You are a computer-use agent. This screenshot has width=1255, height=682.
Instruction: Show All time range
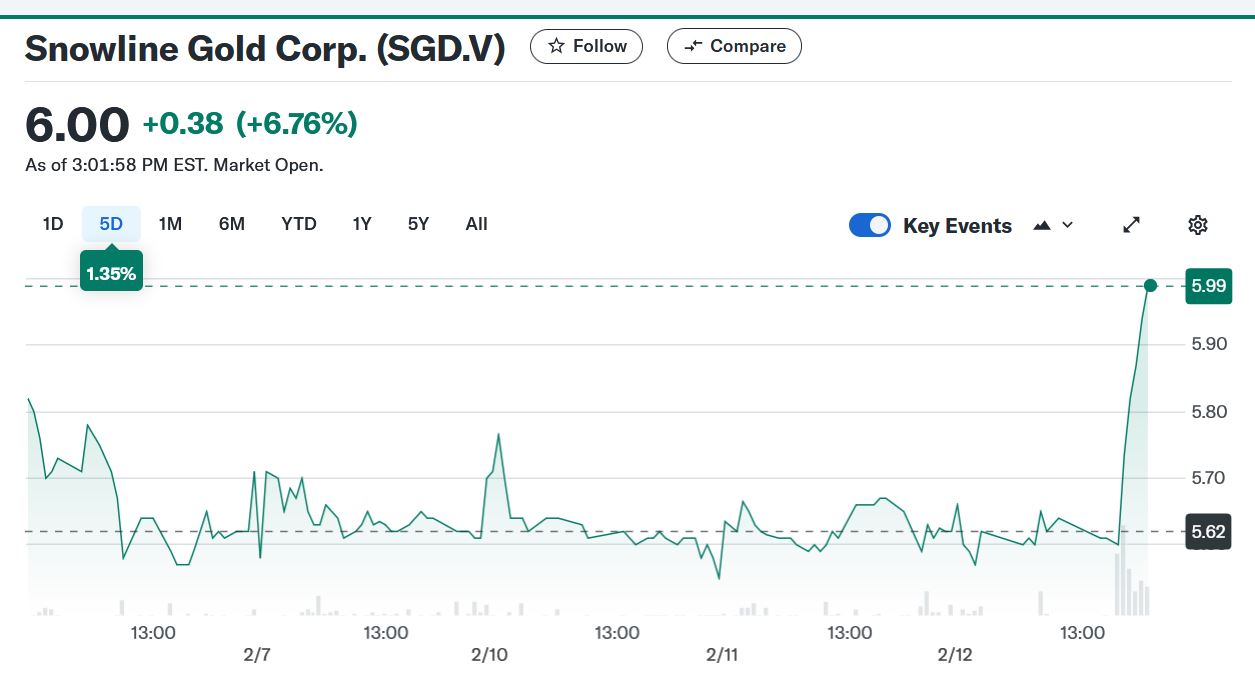coord(477,224)
